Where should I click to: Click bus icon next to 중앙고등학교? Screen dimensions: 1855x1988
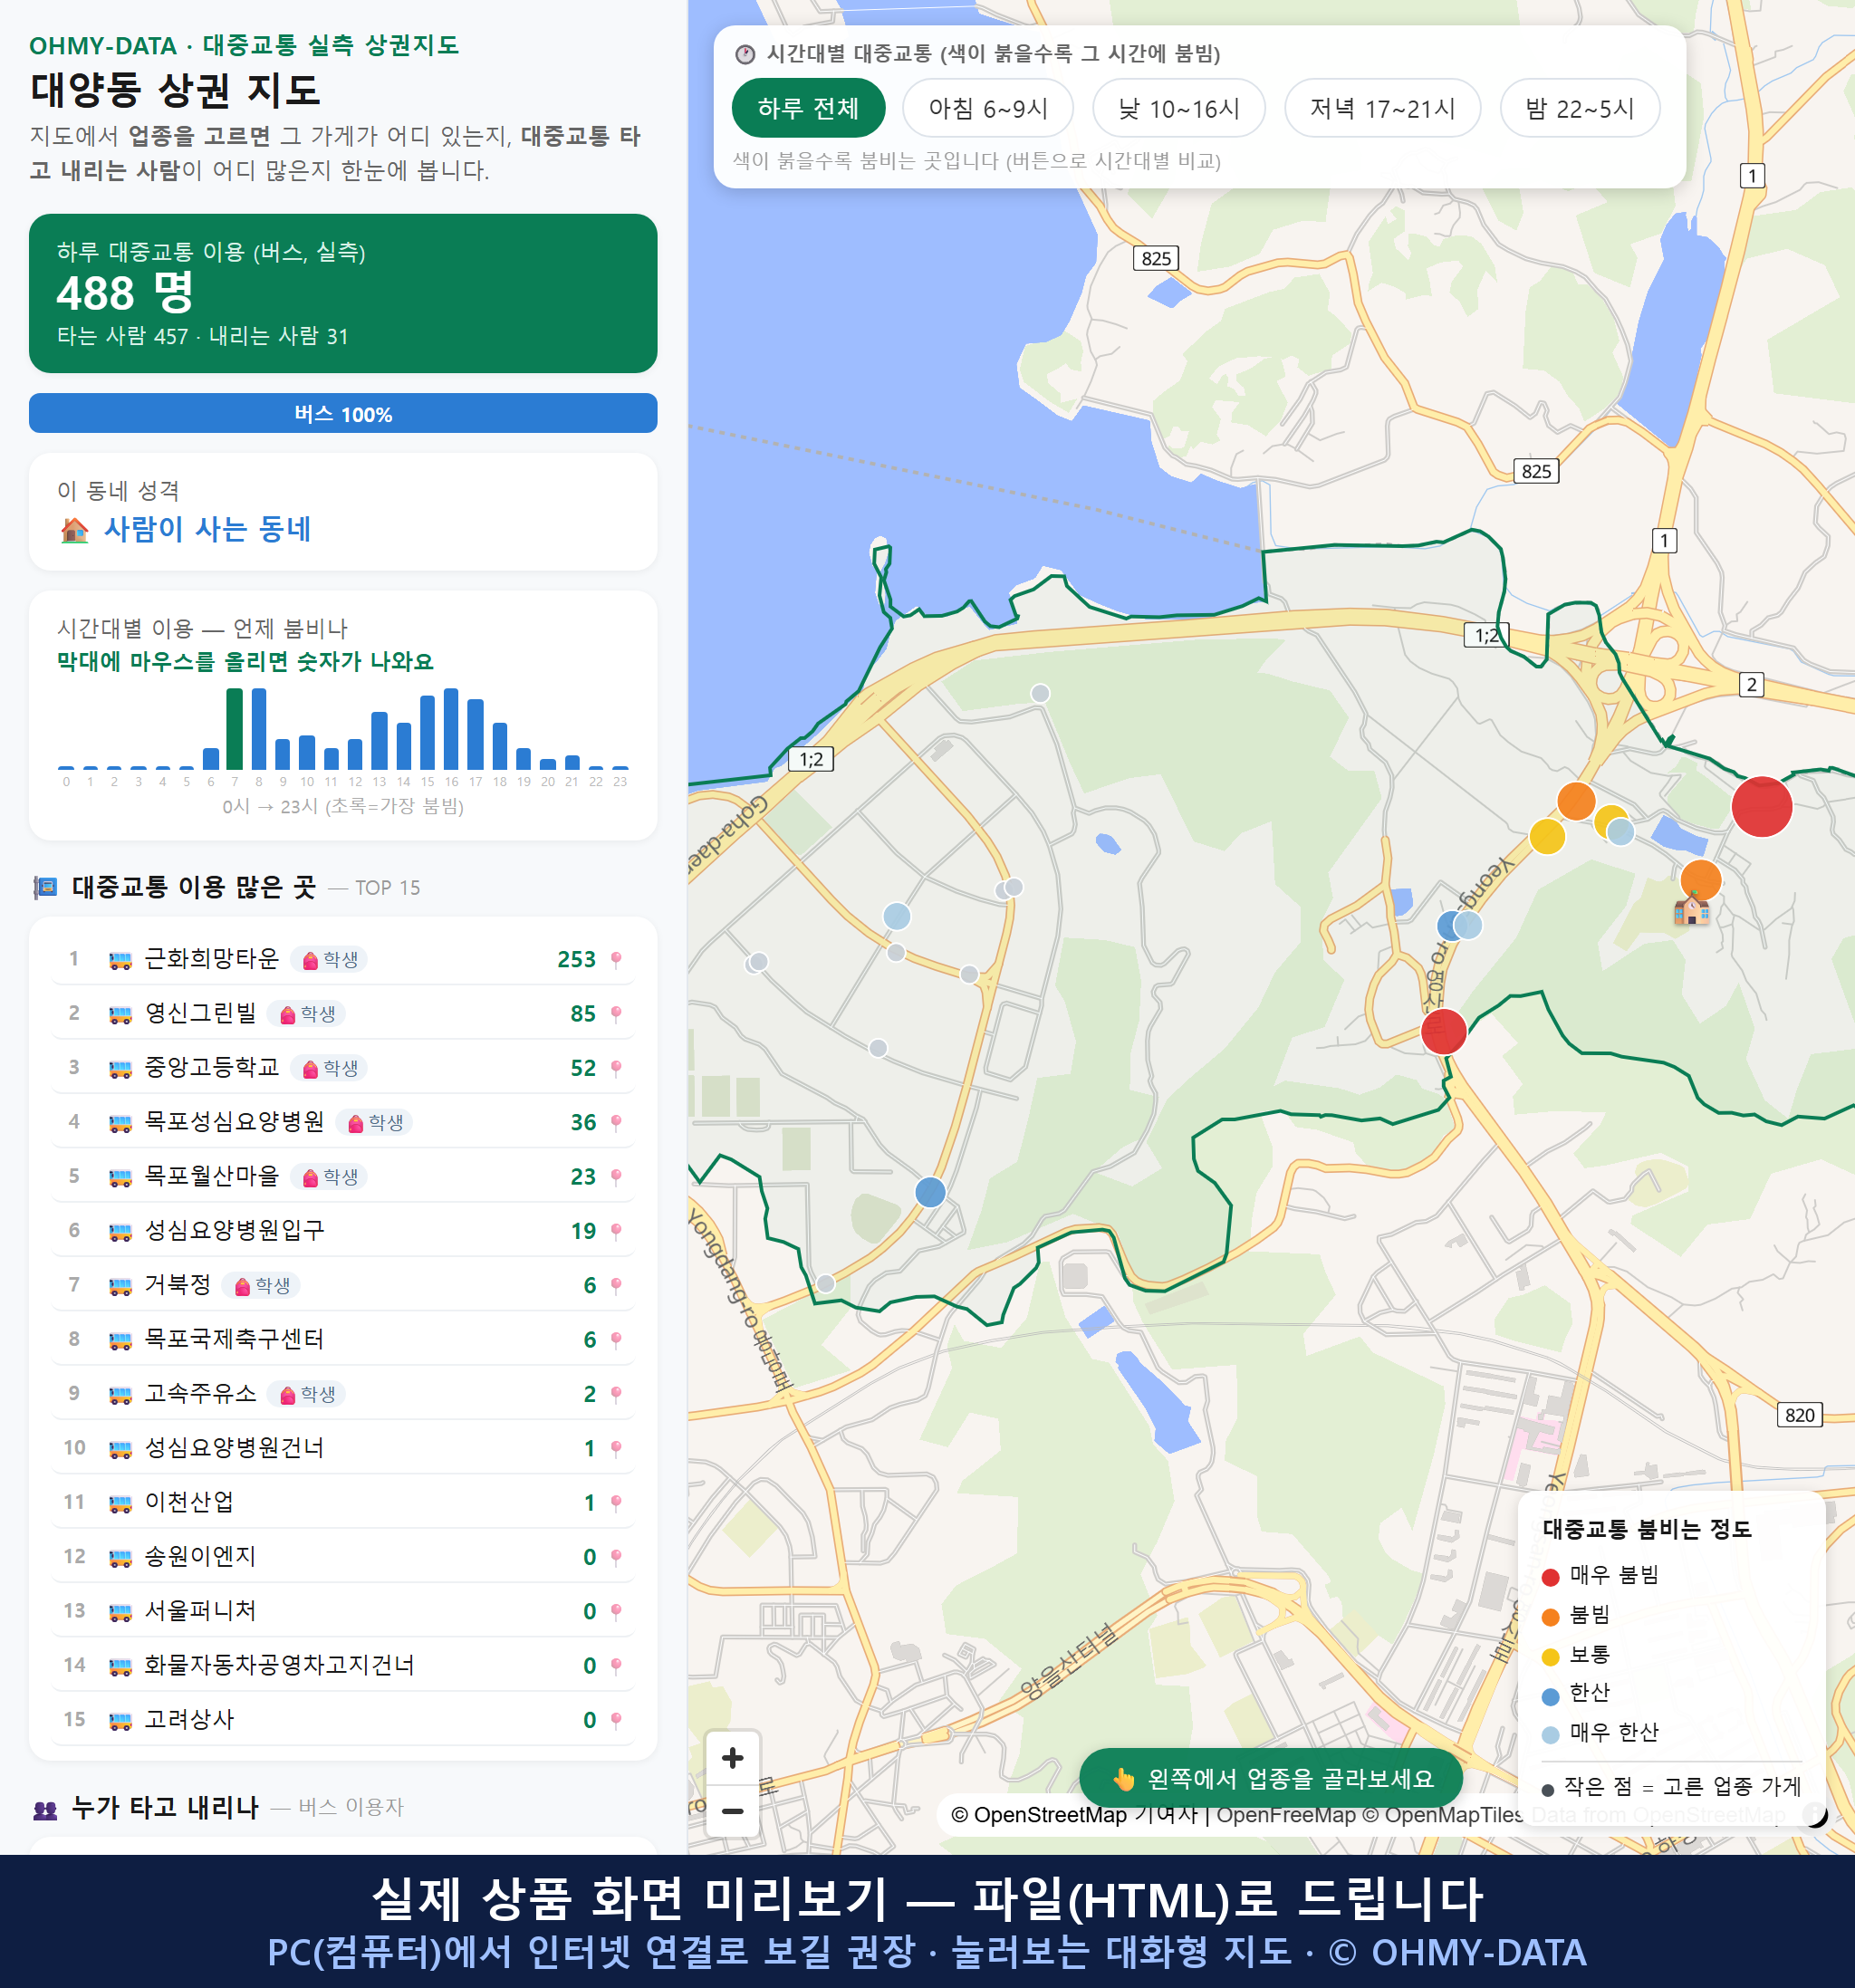click(120, 1068)
